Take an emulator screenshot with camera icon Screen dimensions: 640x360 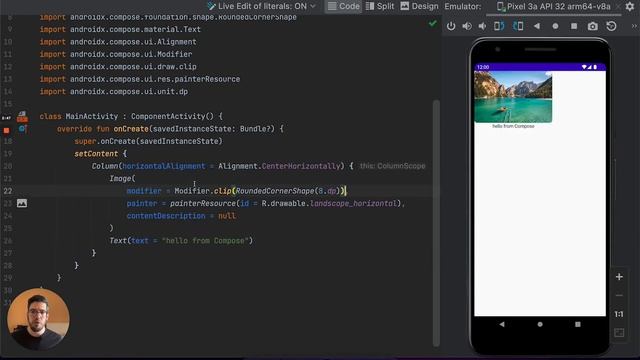point(593,26)
